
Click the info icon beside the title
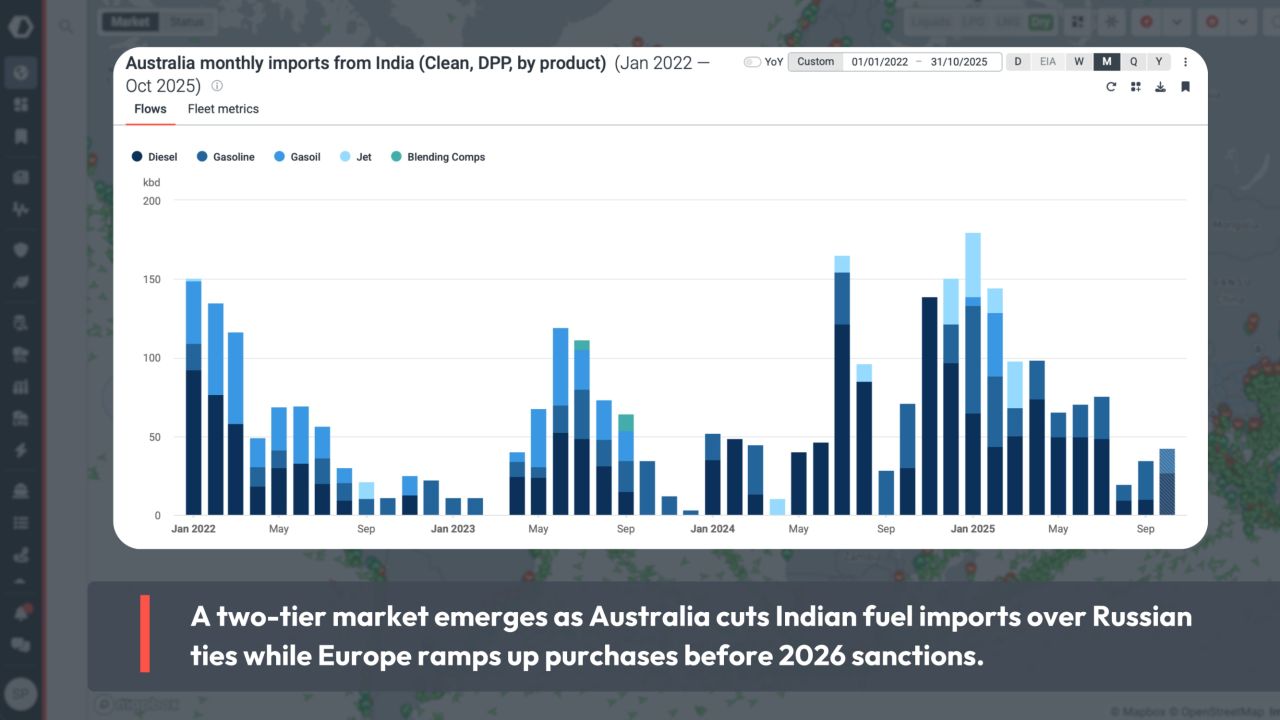click(217, 87)
